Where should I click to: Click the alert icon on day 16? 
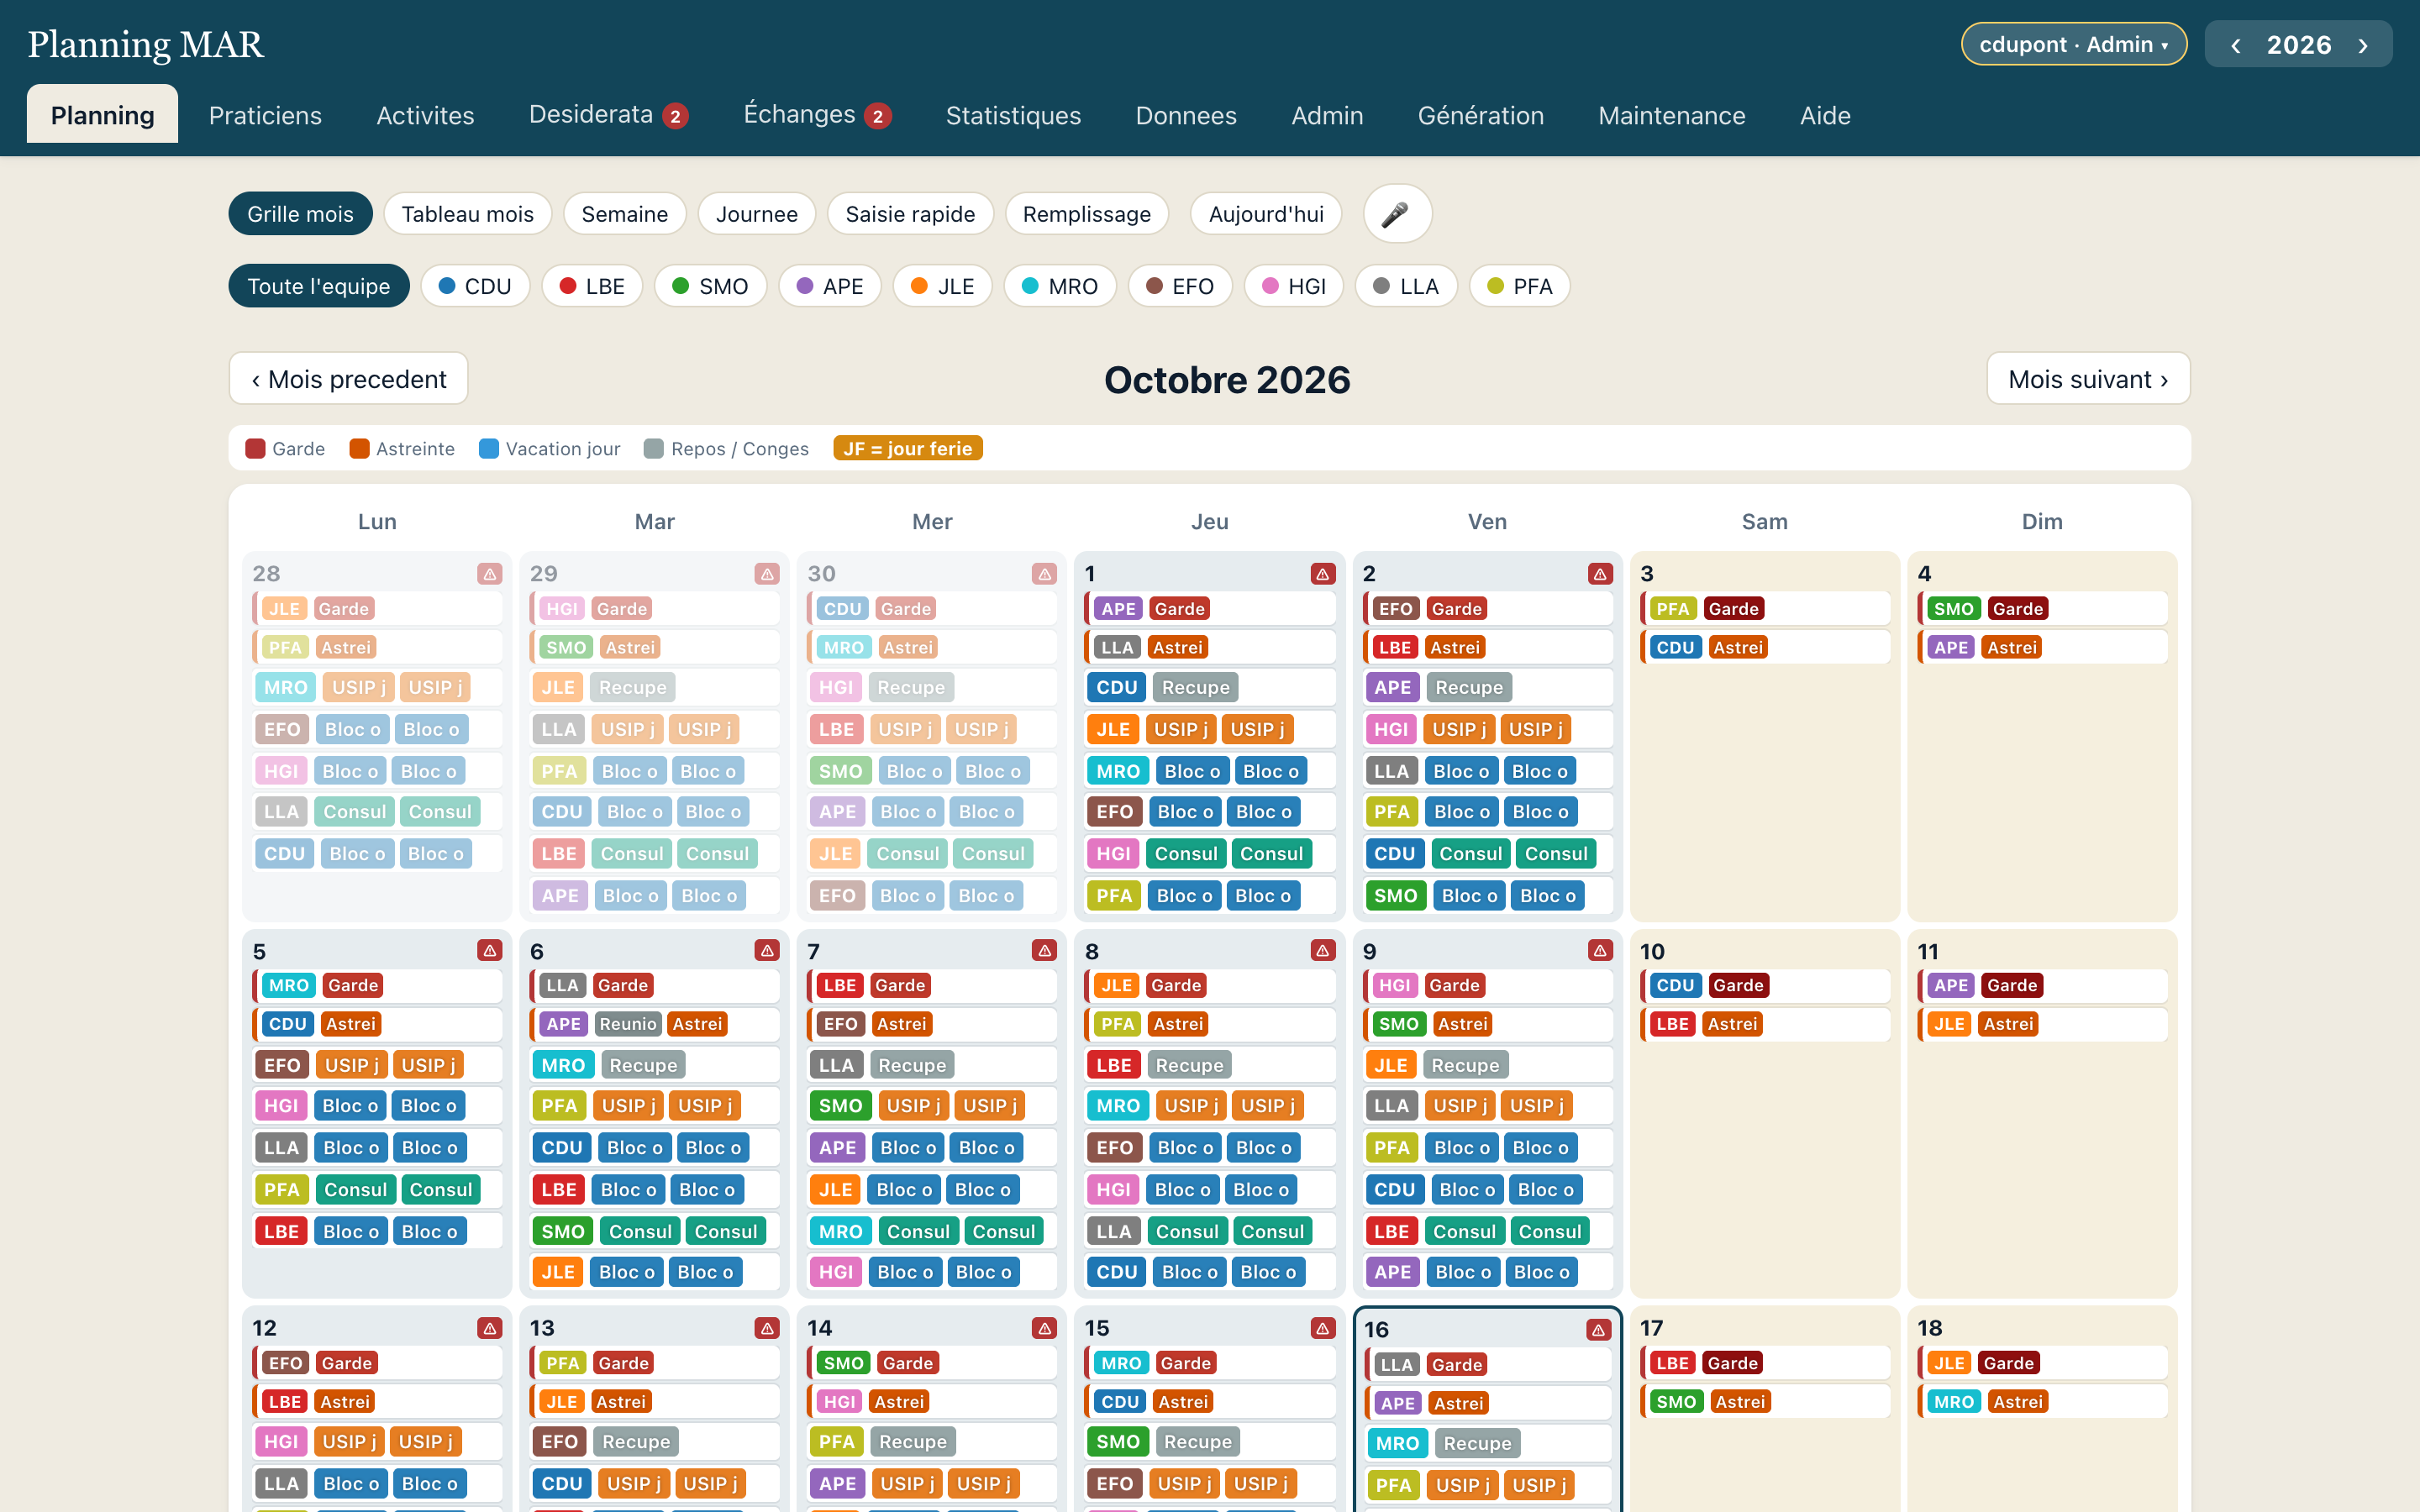1598,1330
